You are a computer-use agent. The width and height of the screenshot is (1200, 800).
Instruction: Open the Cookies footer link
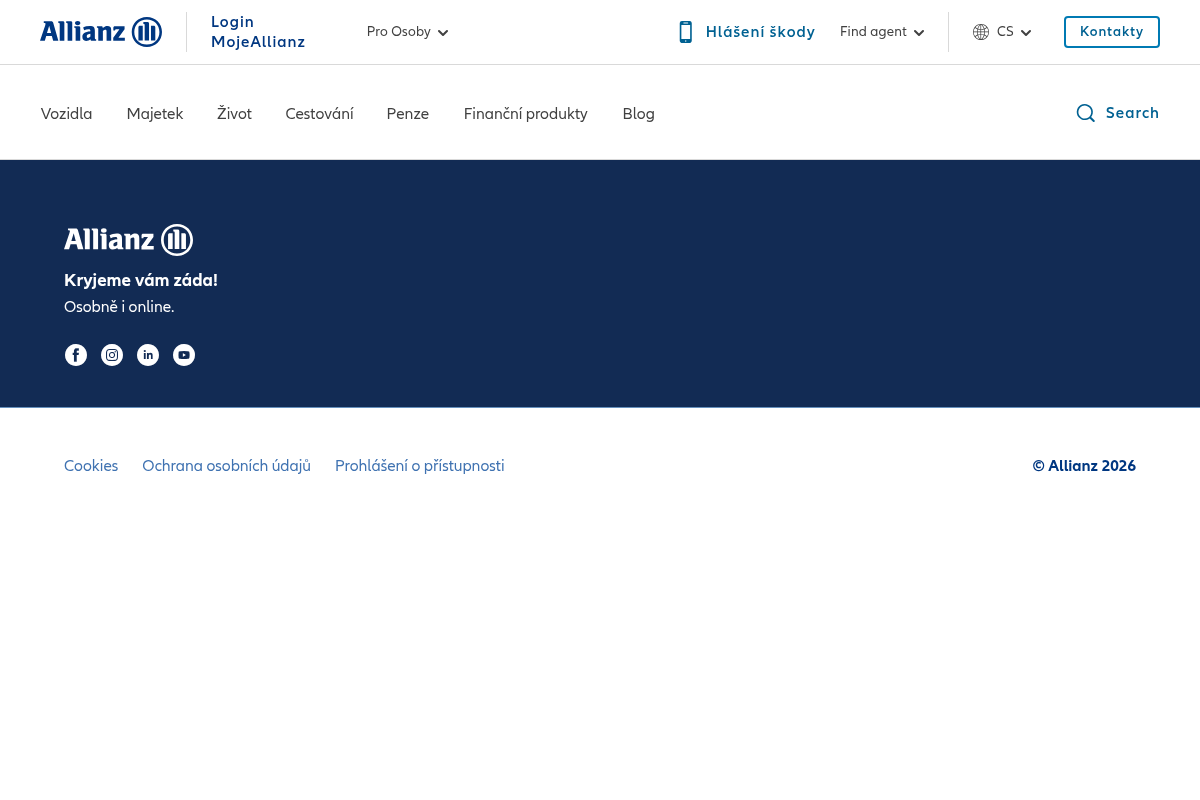(91, 466)
